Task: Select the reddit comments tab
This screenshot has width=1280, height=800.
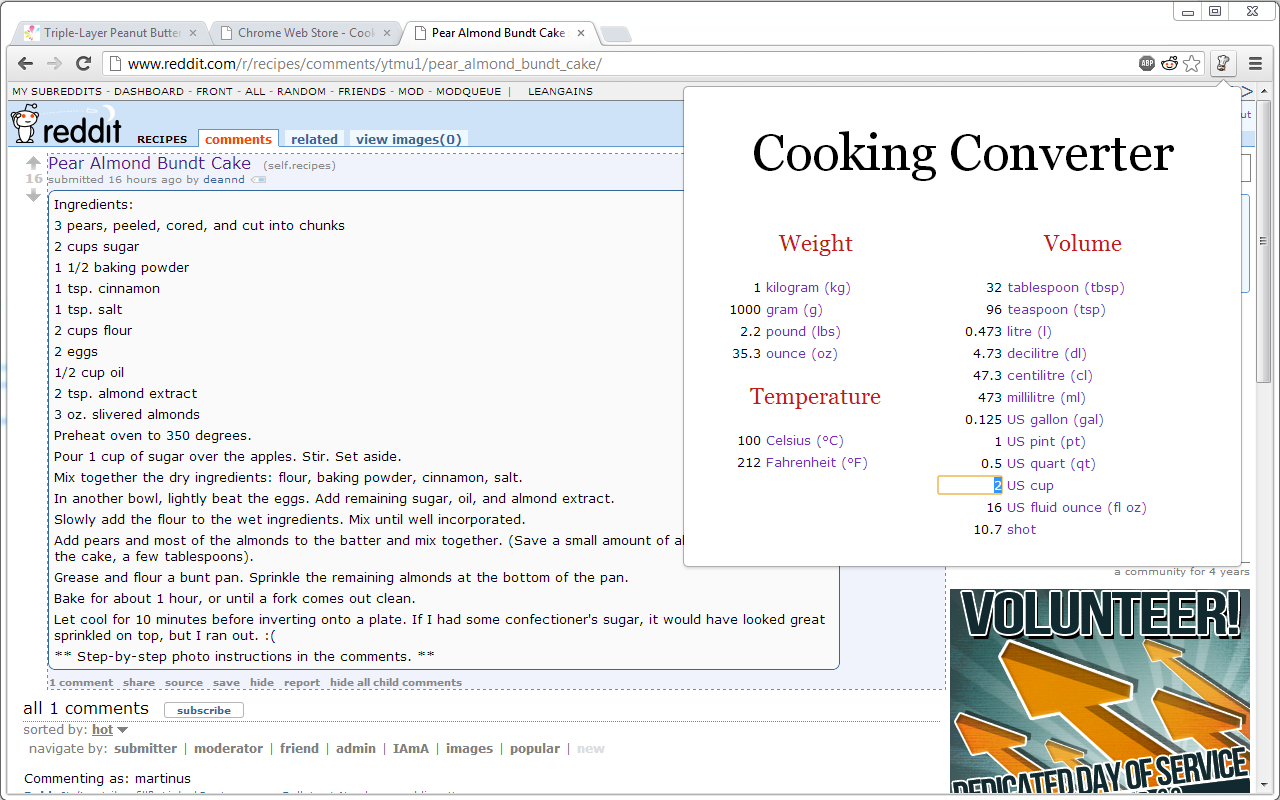Action: coord(238,139)
